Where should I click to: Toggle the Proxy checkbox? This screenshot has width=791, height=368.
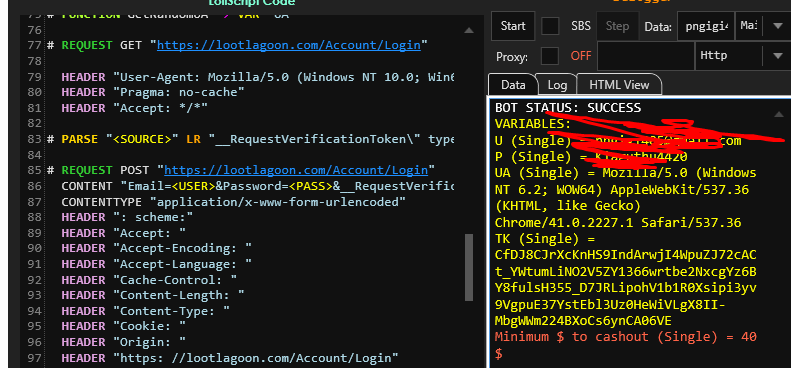tap(550, 56)
